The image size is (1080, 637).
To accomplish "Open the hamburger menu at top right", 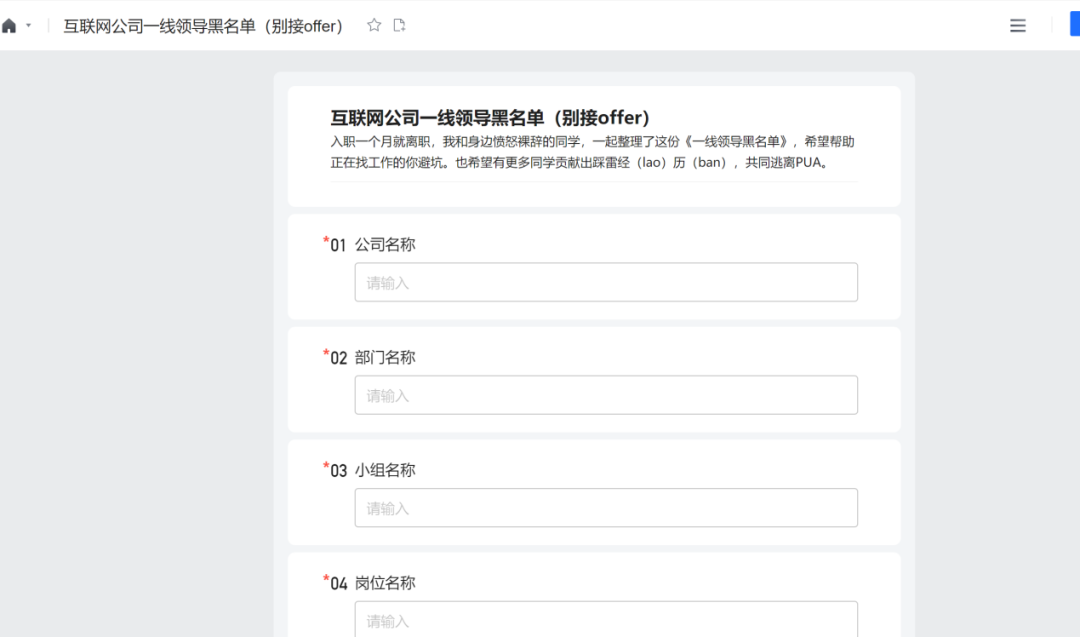I will [x=1018, y=26].
